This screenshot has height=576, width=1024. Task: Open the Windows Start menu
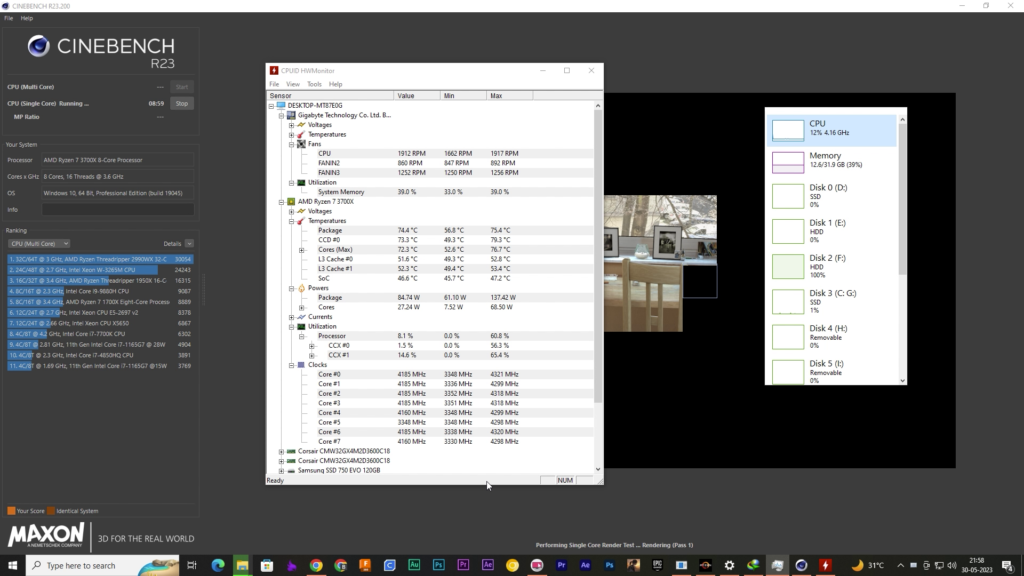(12, 566)
